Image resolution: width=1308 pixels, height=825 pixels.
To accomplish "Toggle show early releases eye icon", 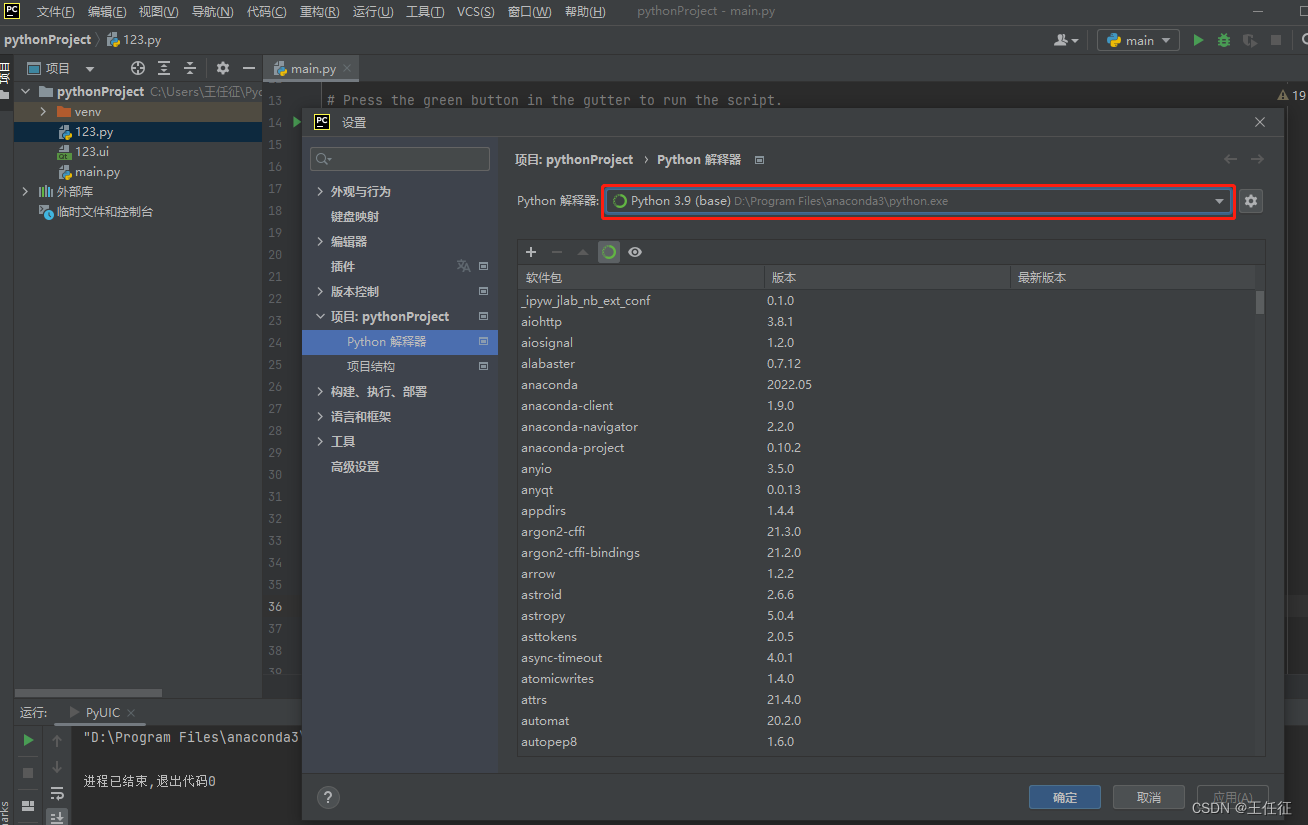I will tap(635, 252).
